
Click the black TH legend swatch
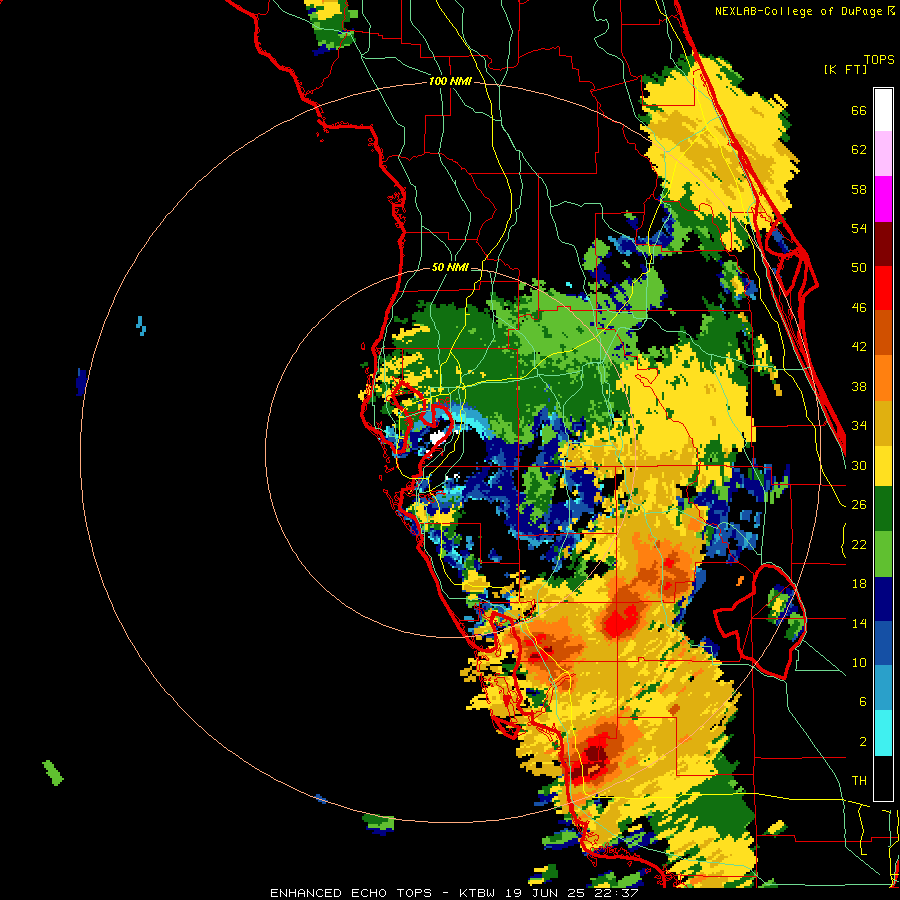pos(883,778)
